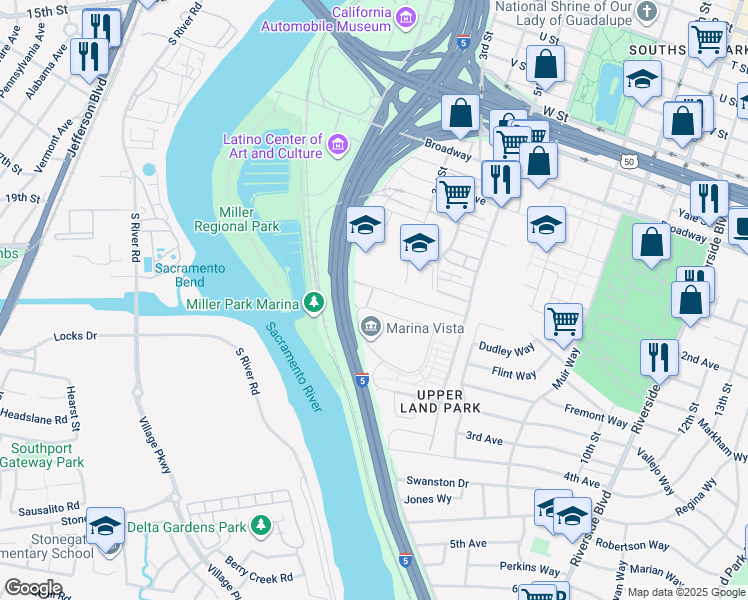The width and height of the screenshot is (748, 600).
Task: Open the Map data 2025 Google attribution
Action: [x=686, y=592]
